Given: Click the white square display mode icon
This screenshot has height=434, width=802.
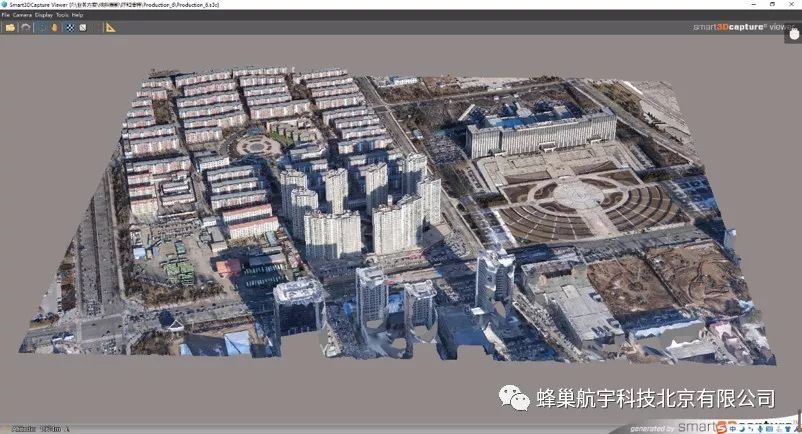Looking at the screenshot, I should point(83,27).
